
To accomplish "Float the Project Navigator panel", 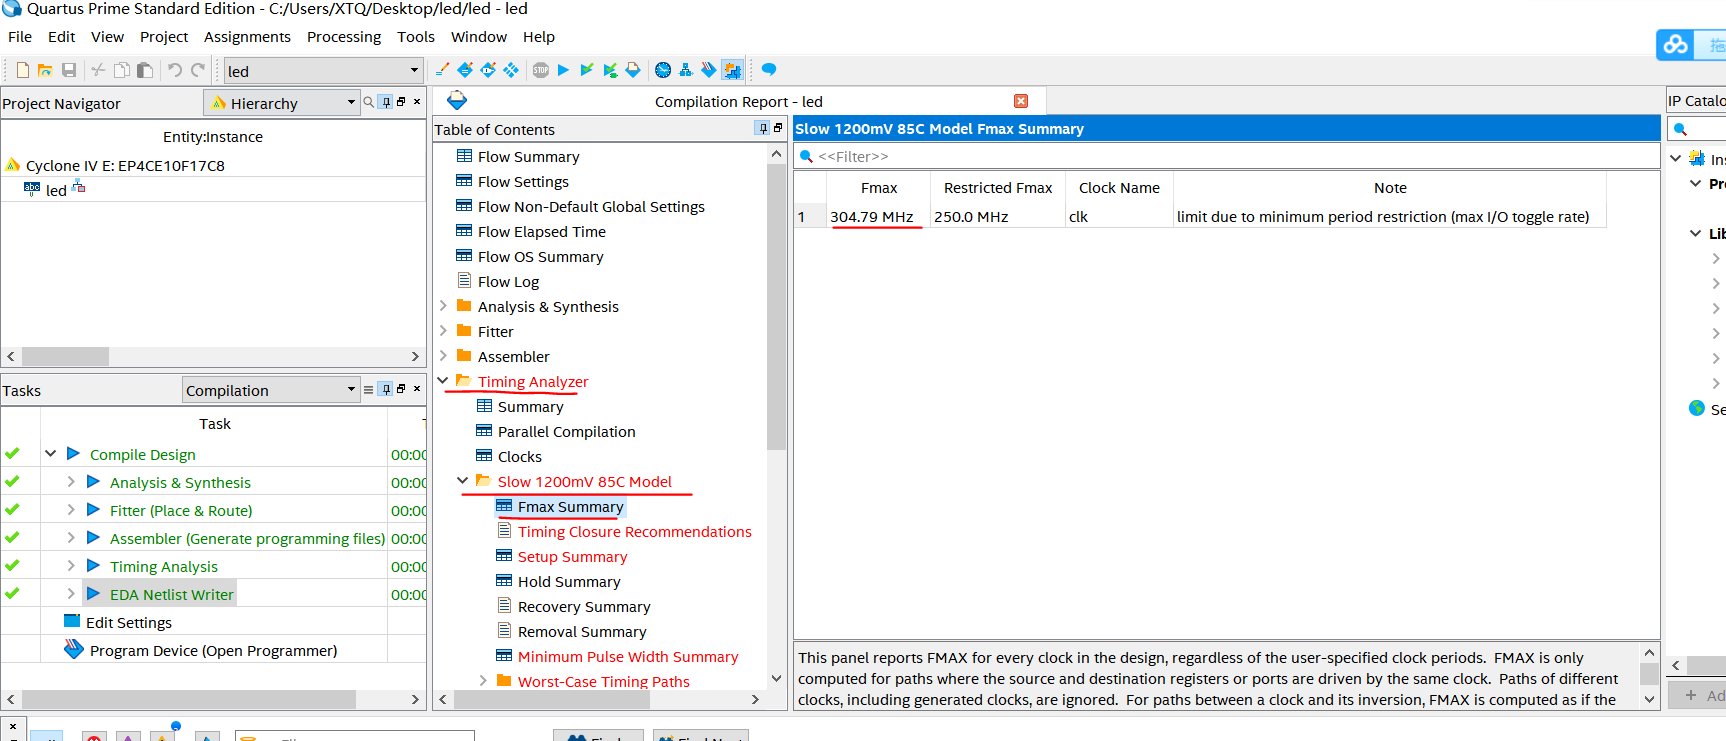I will tap(401, 102).
